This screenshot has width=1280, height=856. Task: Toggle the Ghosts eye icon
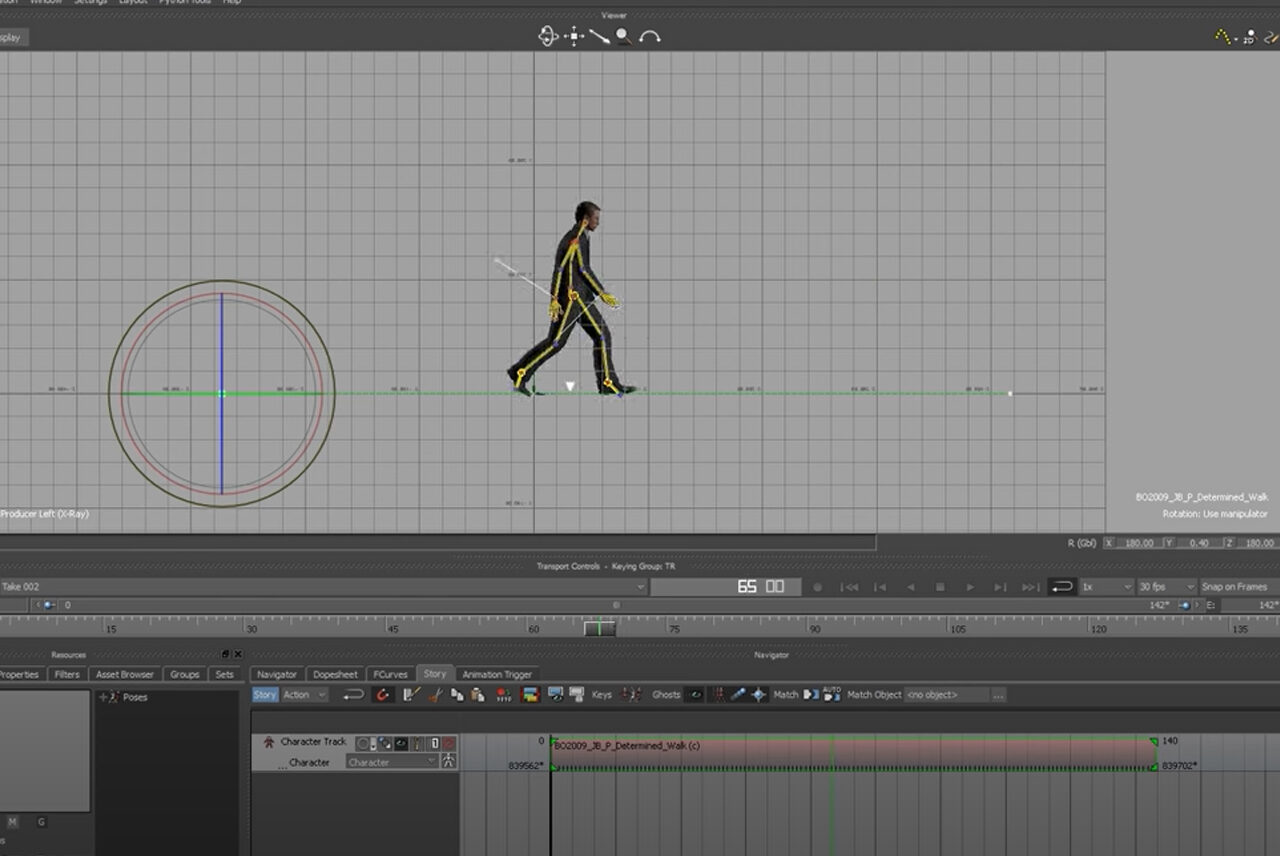(695, 695)
